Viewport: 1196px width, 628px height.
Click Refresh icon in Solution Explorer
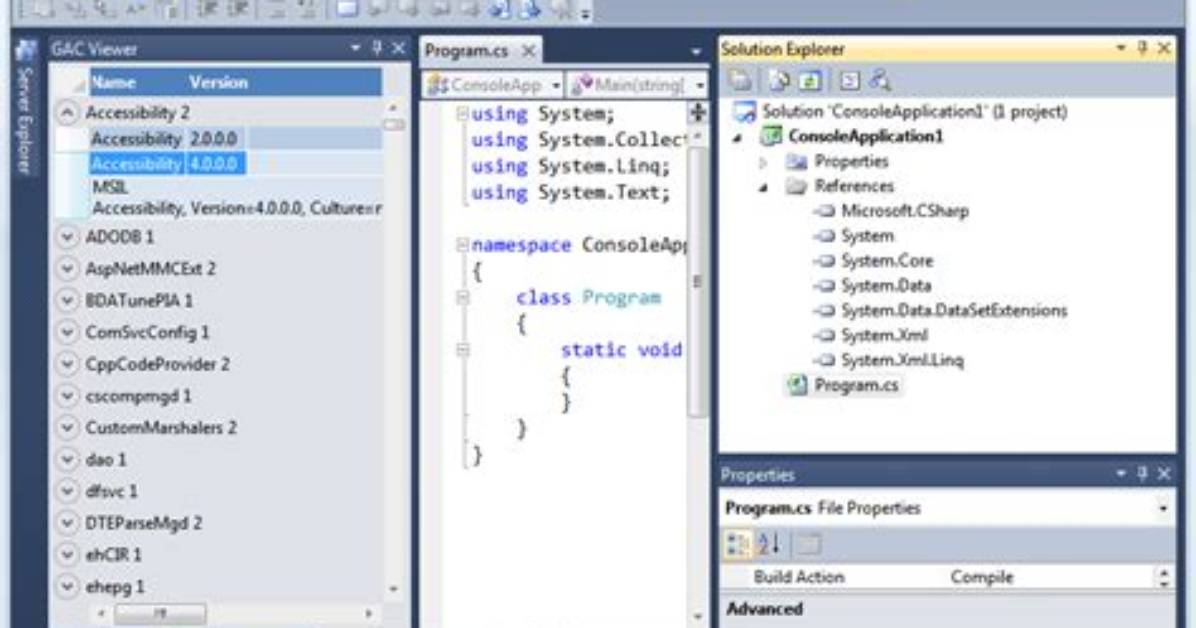tap(809, 80)
